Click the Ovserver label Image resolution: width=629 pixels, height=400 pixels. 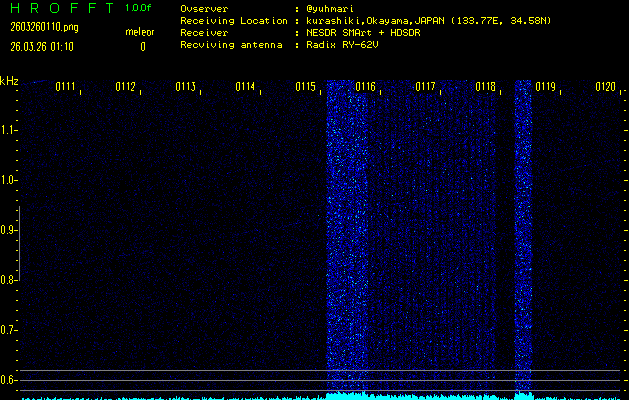coord(204,8)
